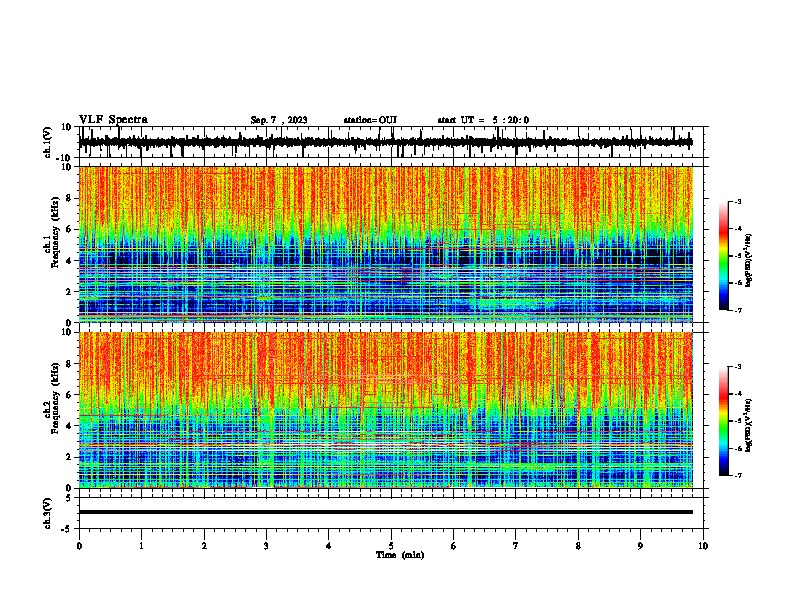Click inside the ch.1 spectrogram panel
The height and width of the screenshot is (612, 792).
coord(386,244)
